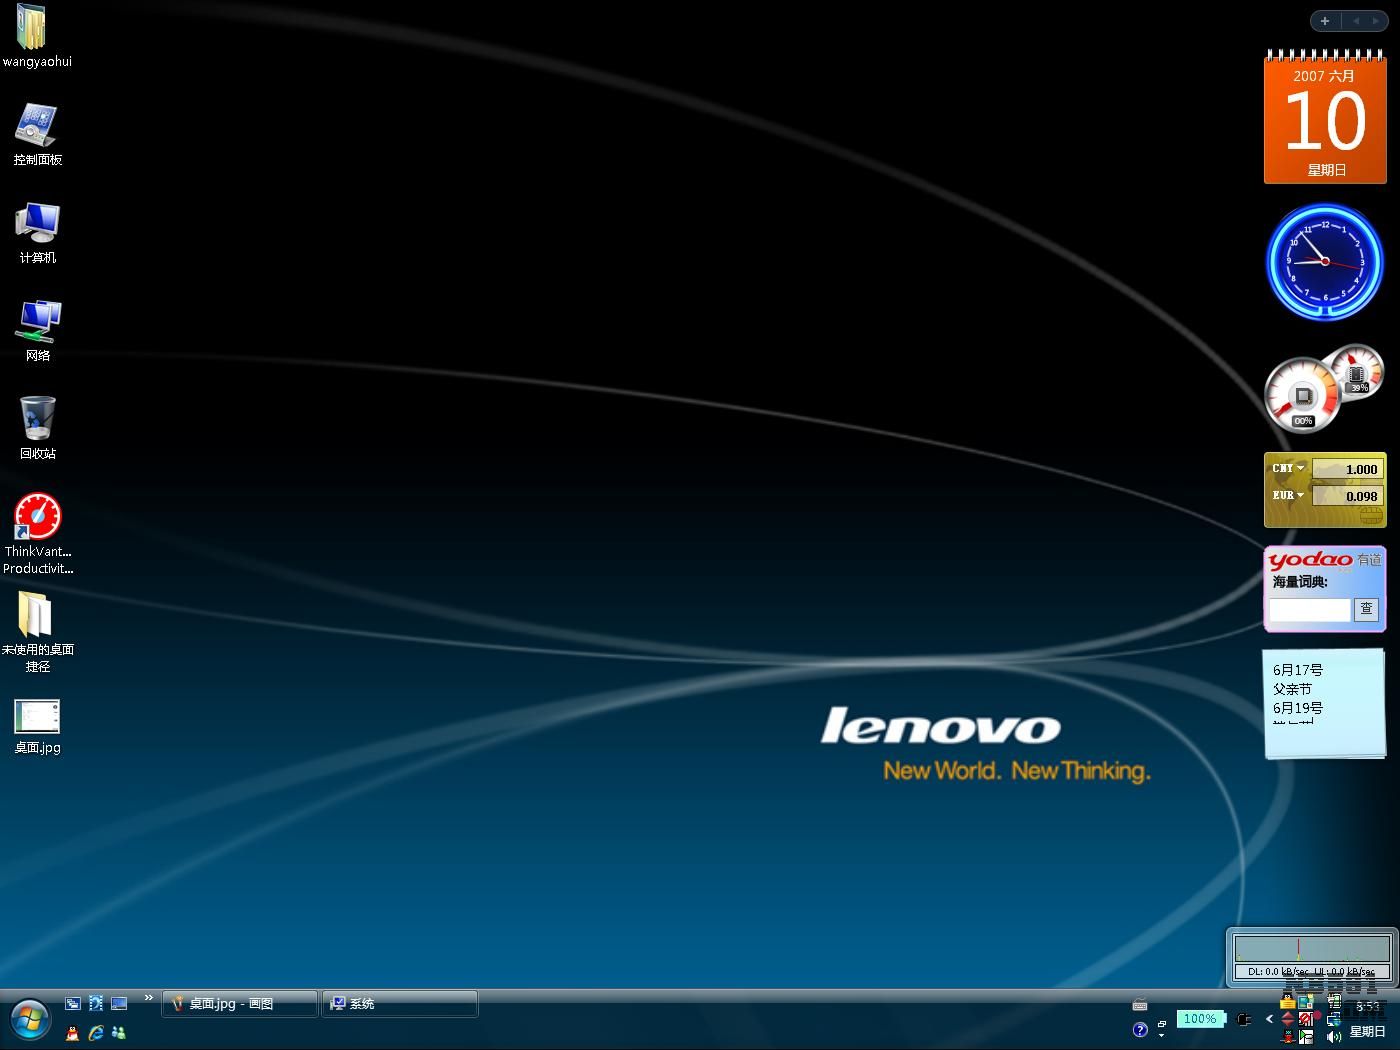Viewport: 1400px width, 1050px height.
Task: Switch to 桌面.jpg - 画图 taskbar window
Action: [x=240, y=1004]
